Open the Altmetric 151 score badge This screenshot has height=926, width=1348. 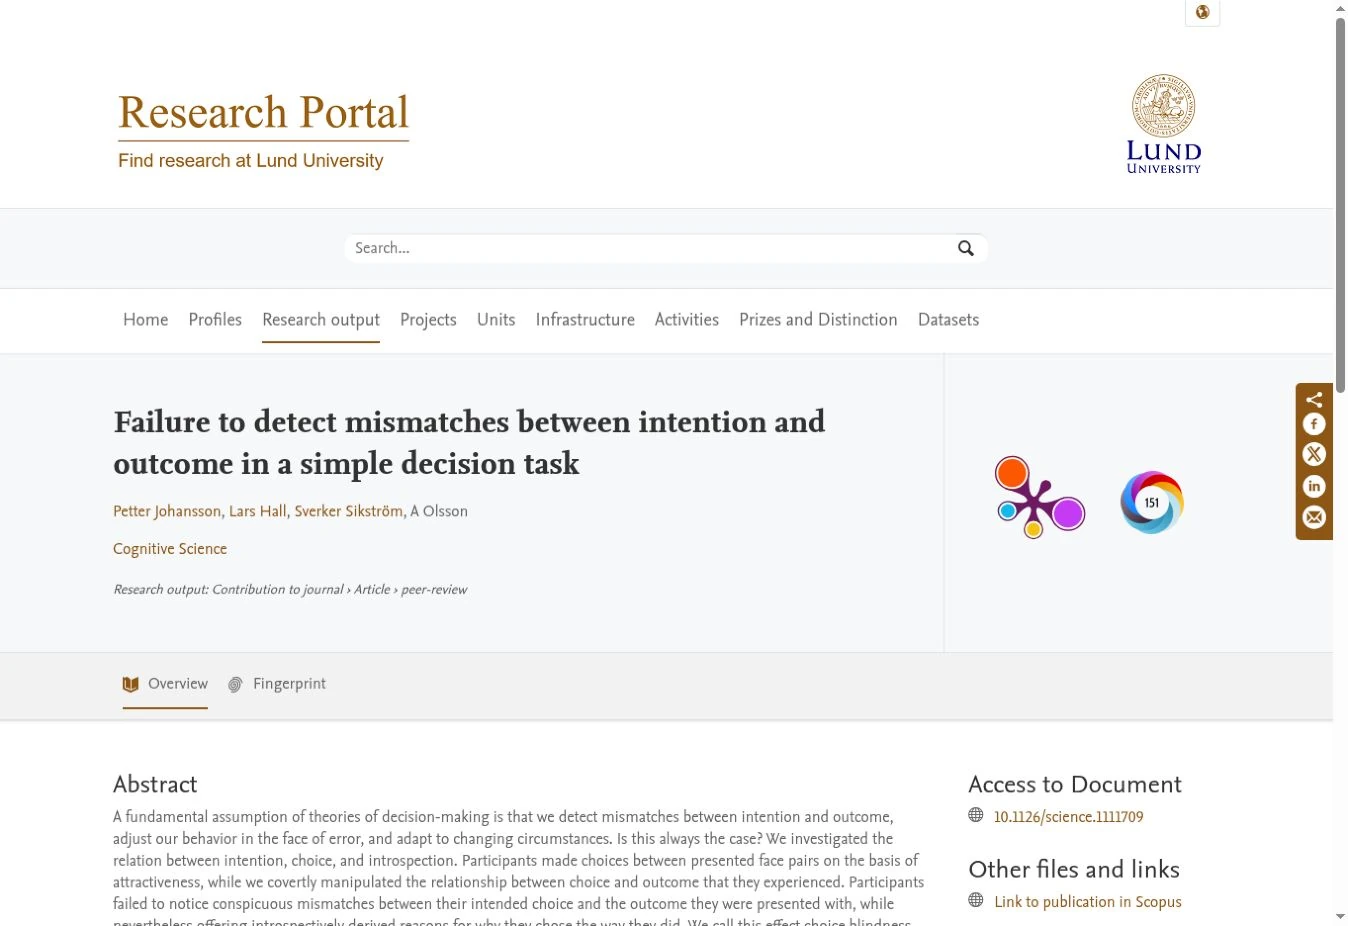(x=1152, y=502)
